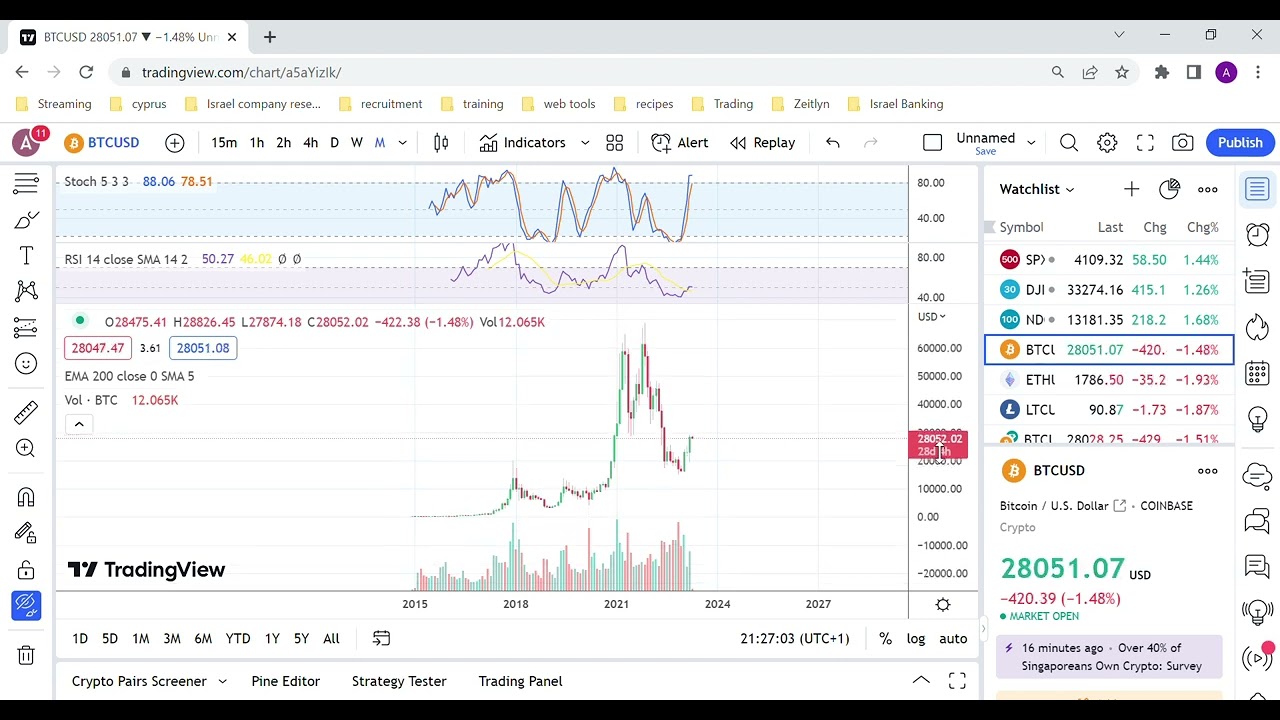Undo the last chart action
This screenshot has height=720, width=1280.
[x=832, y=143]
